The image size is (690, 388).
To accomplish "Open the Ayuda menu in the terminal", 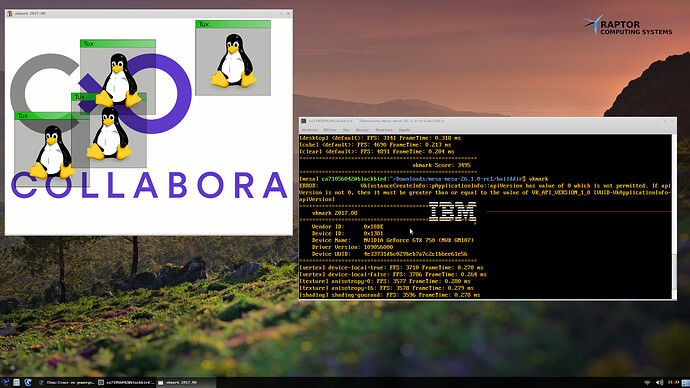I will [404, 130].
